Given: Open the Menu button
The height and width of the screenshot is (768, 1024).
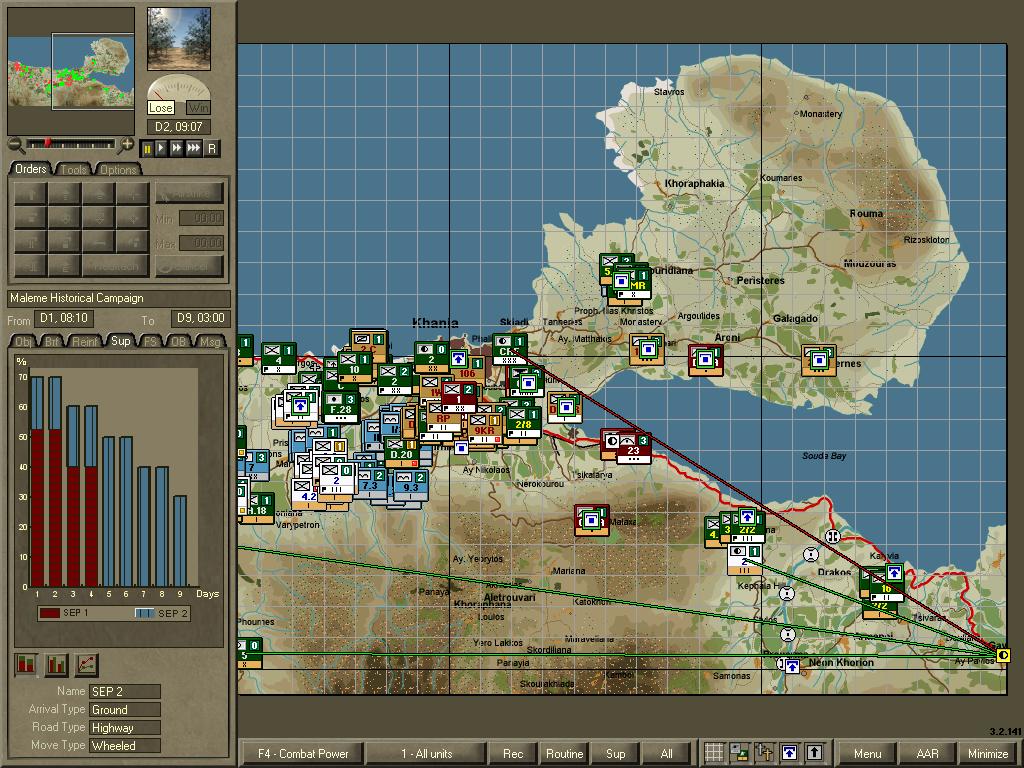Looking at the screenshot, I should coord(867,754).
